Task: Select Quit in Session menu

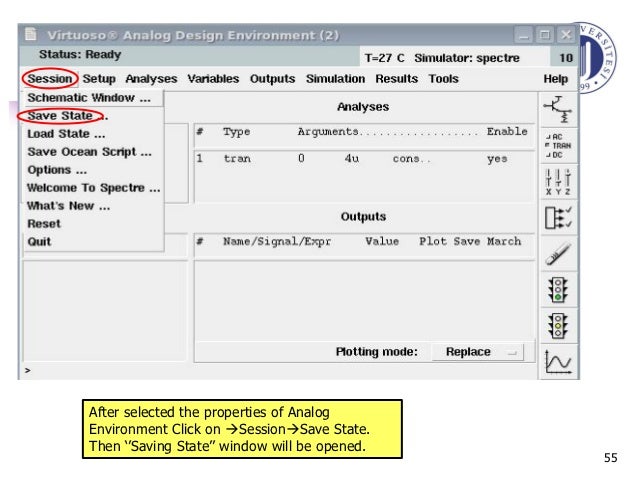Action: click(94, 241)
